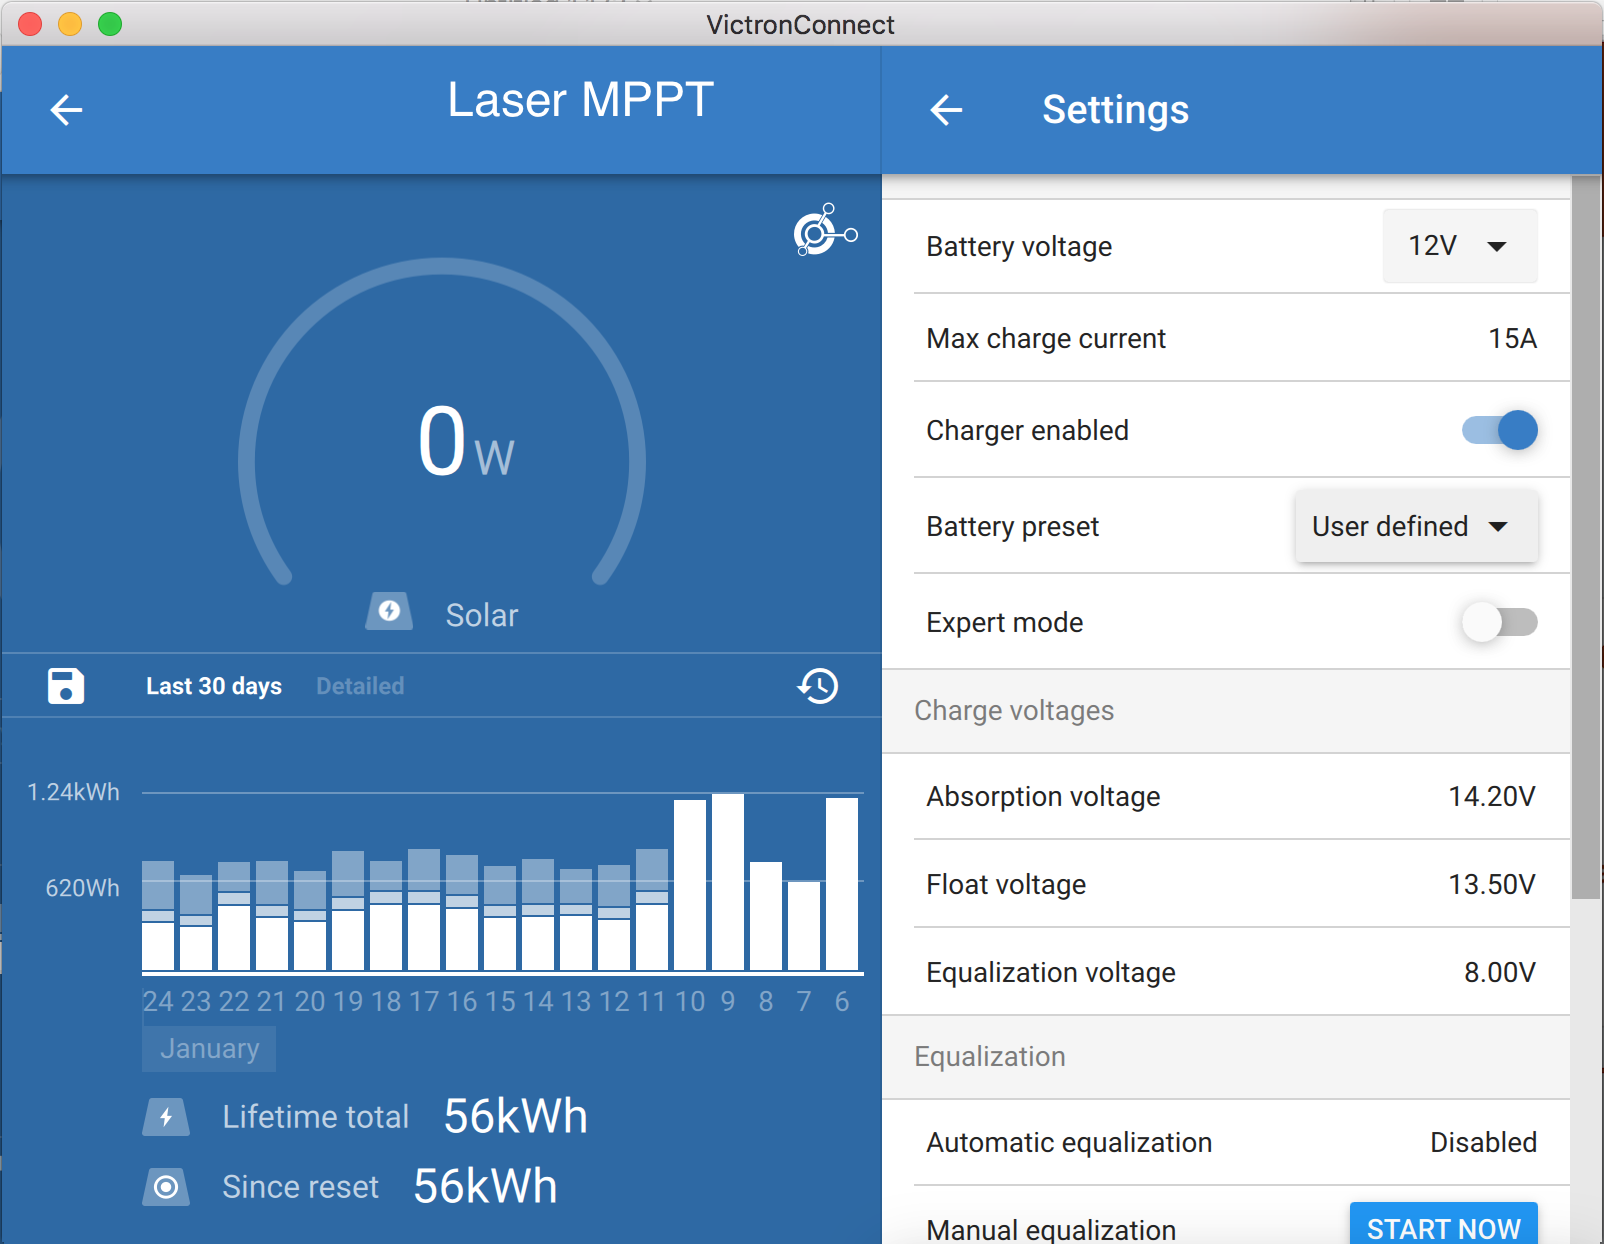
Task: Click the Since reset 56kWh value
Action: (x=485, y=1186)
